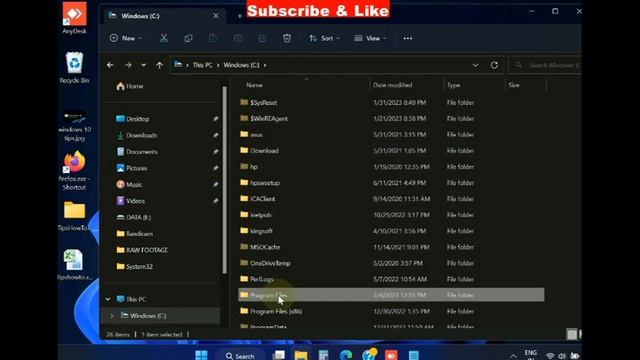Expand the Windows (C:) tree node
The image size is (640, 360).
click(111, 316)
